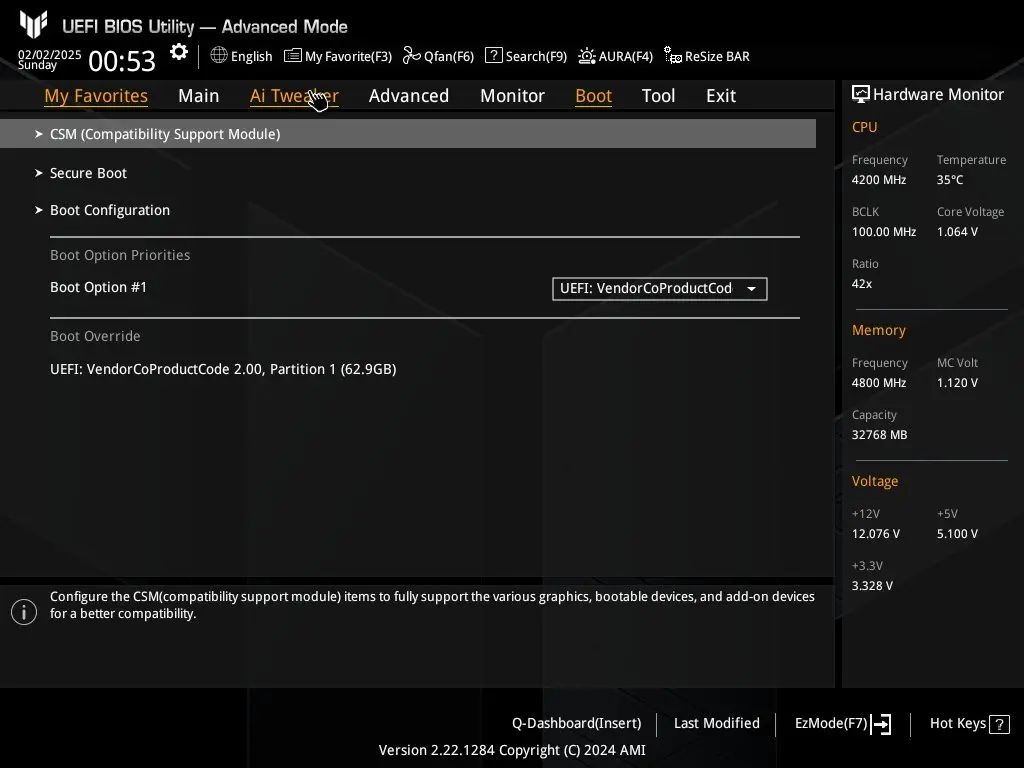Screen dimensions: 1024x768
Task: Click the Capacity 32768 MB value
Action: [880, 435]
